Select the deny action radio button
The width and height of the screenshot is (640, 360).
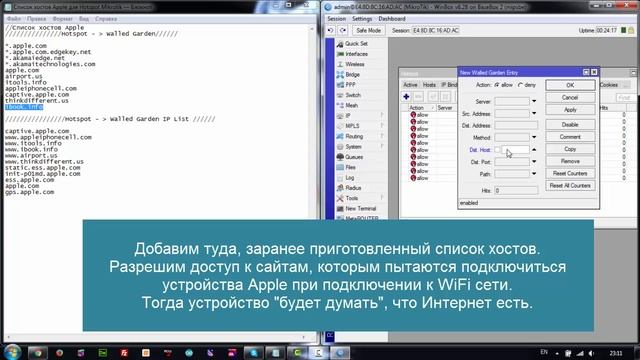point(520,85)
